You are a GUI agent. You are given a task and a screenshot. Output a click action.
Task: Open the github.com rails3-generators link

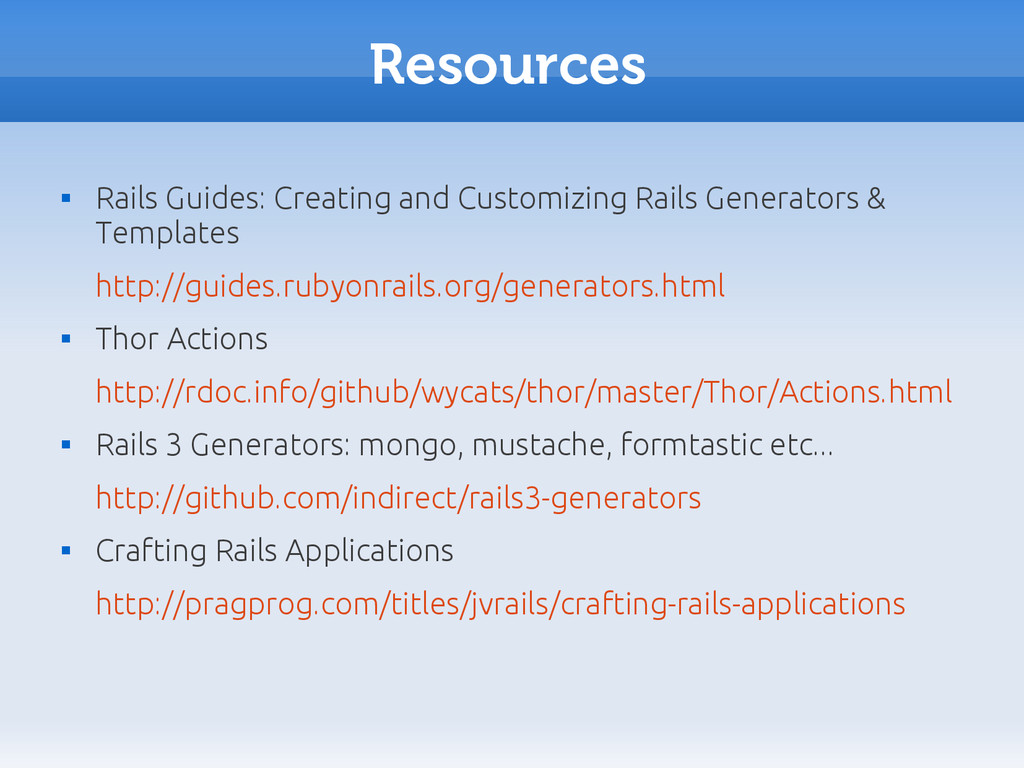398,498
